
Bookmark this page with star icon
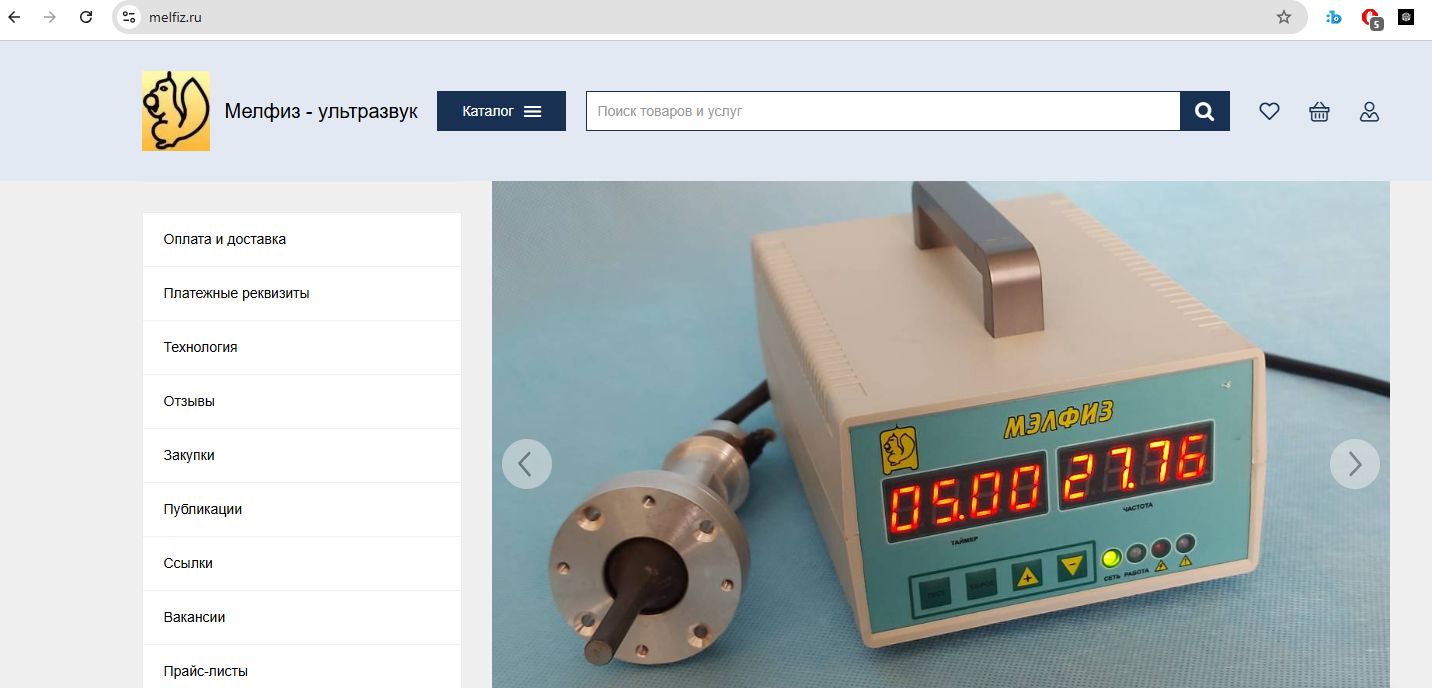(1284, 17)
